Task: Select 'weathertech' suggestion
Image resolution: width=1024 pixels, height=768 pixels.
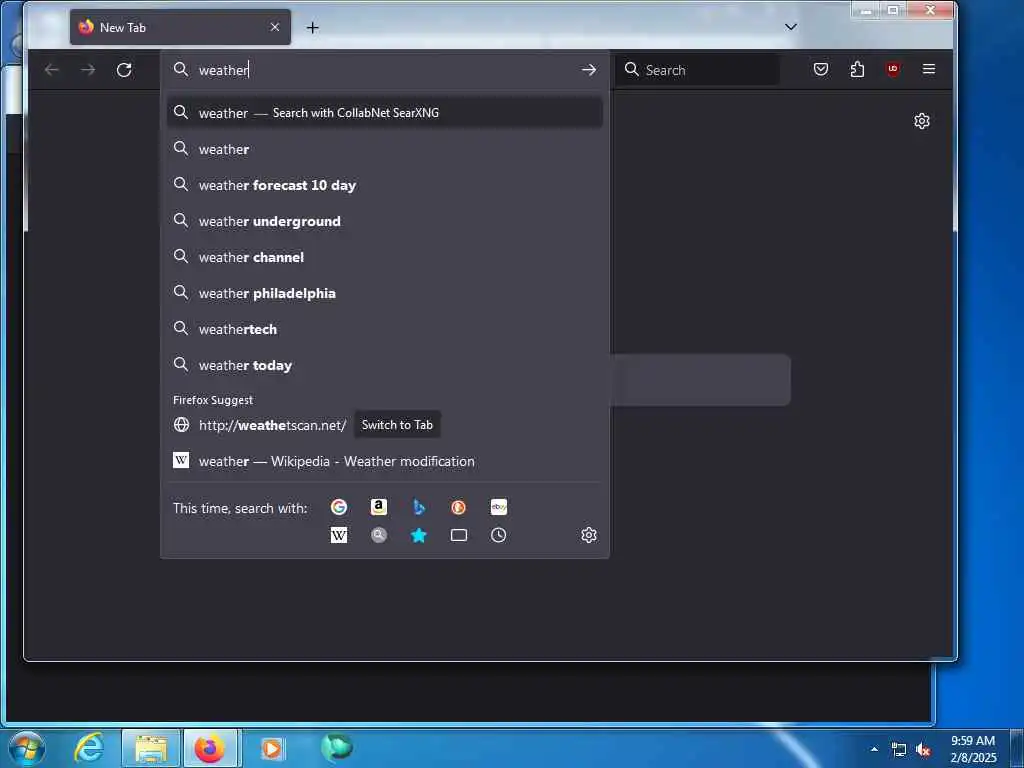Action: click(x=385, y=329)
